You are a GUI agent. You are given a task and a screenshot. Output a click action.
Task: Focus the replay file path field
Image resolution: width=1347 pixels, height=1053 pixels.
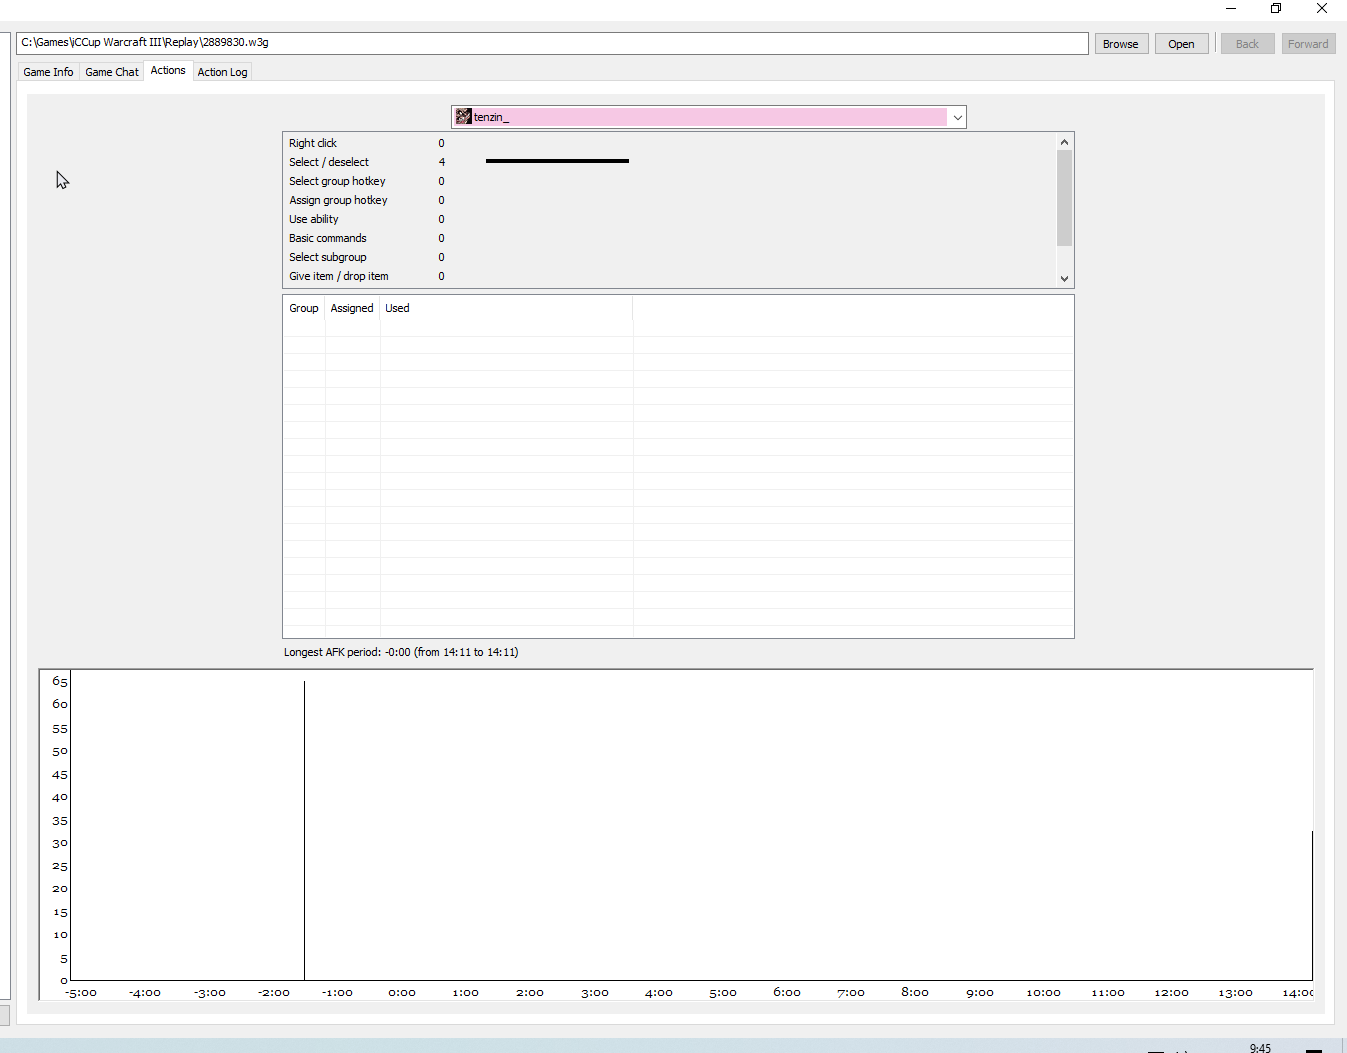(552, 43)
